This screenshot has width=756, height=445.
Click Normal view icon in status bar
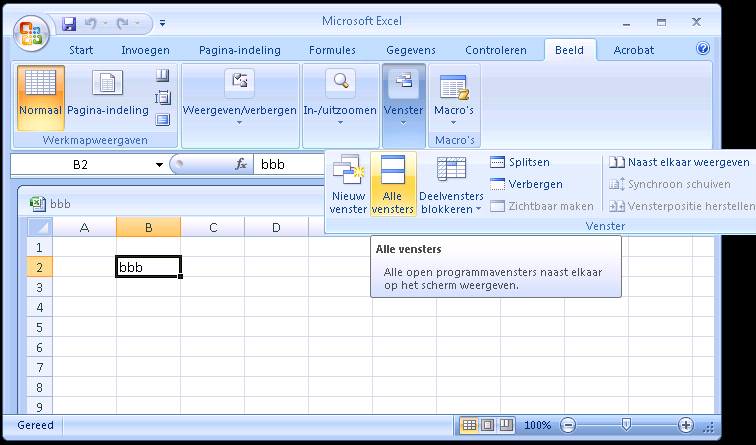point(469,425)
